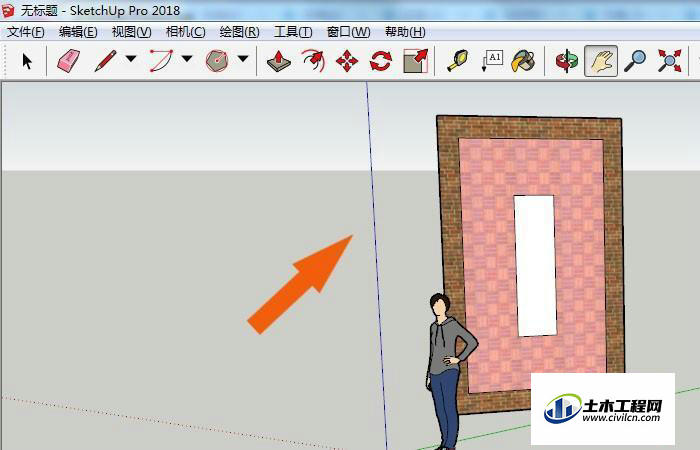The width and height of the screenshot is (700, 450).
Task: Click the human scale figure
Action: coord(447,371)
